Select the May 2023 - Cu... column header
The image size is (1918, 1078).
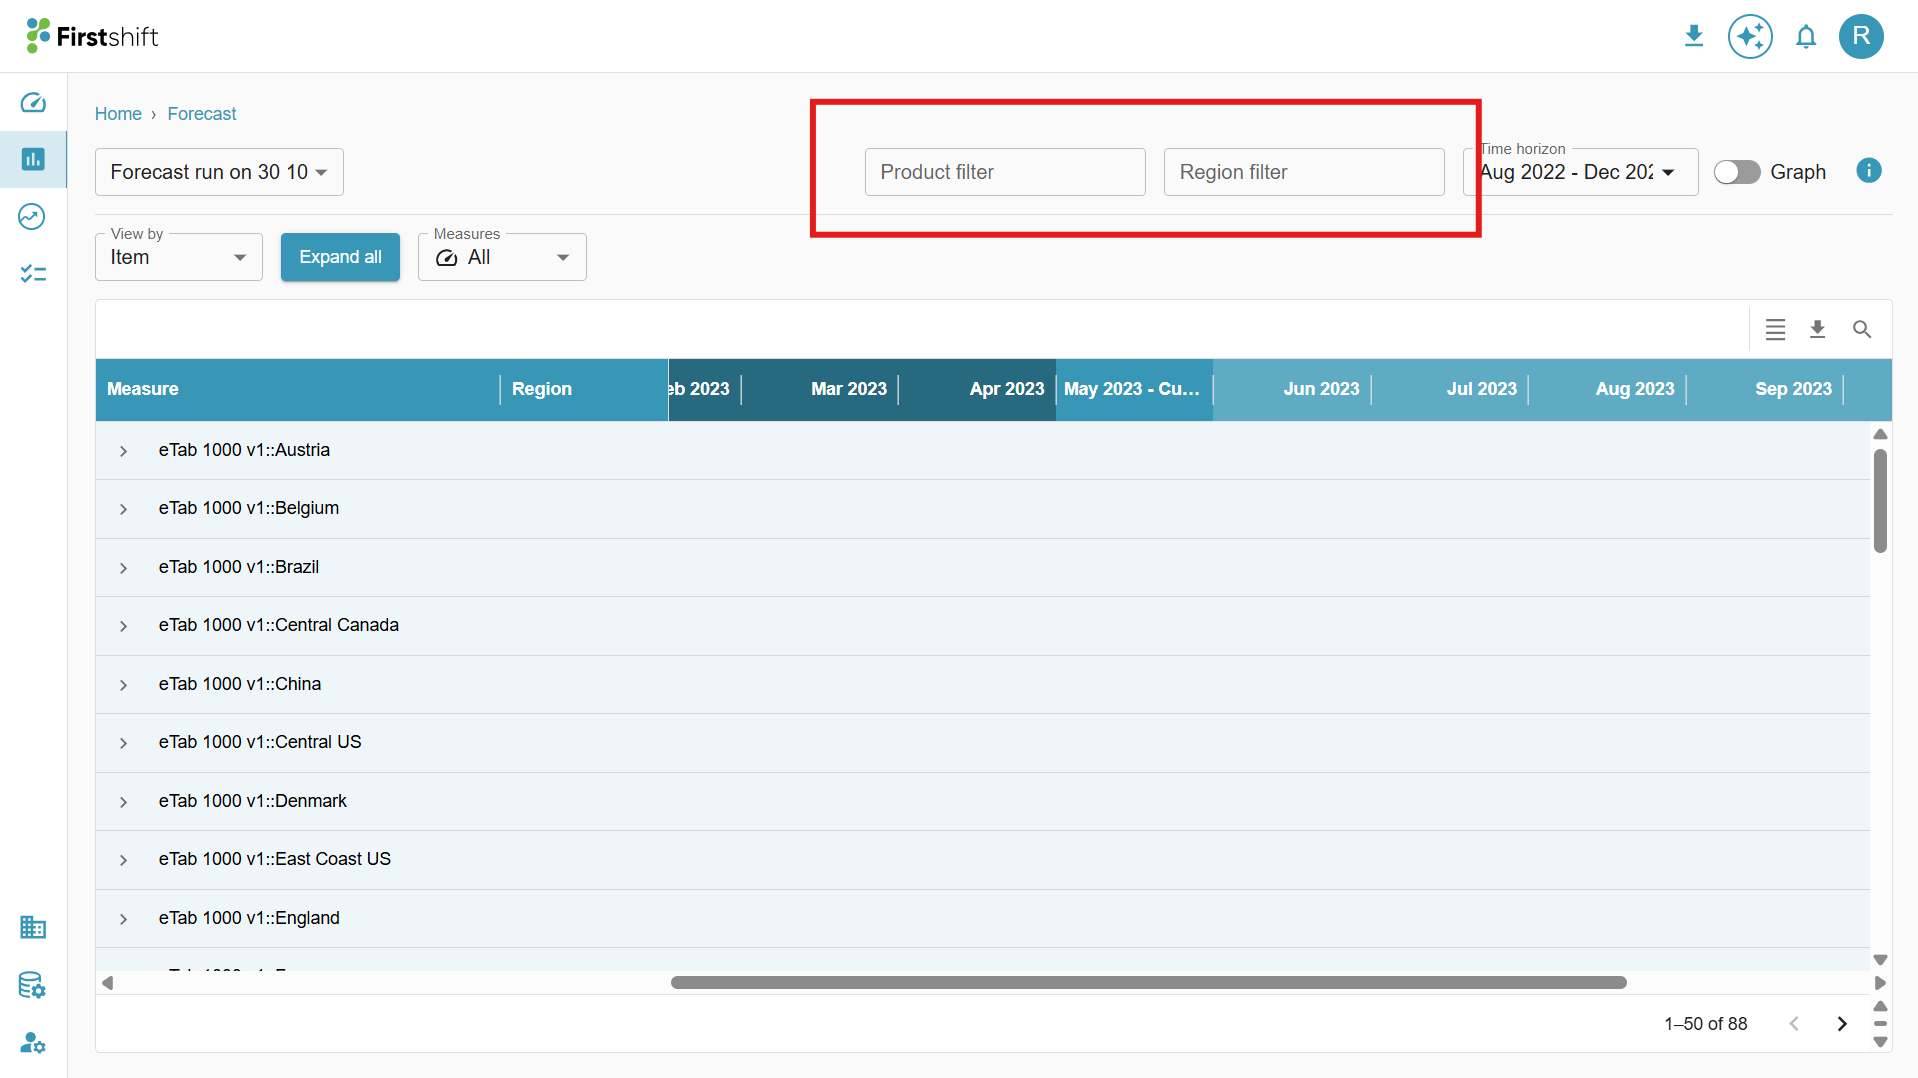click(x=1134, y=389)
